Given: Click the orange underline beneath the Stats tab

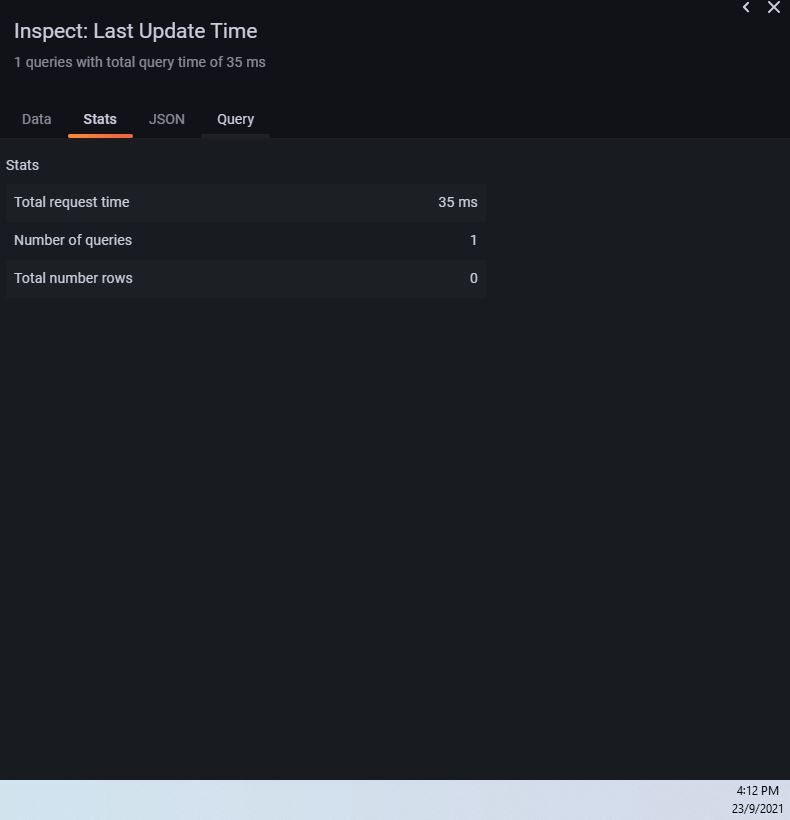Looking at the screenshot, I should (x=100, y=136).
